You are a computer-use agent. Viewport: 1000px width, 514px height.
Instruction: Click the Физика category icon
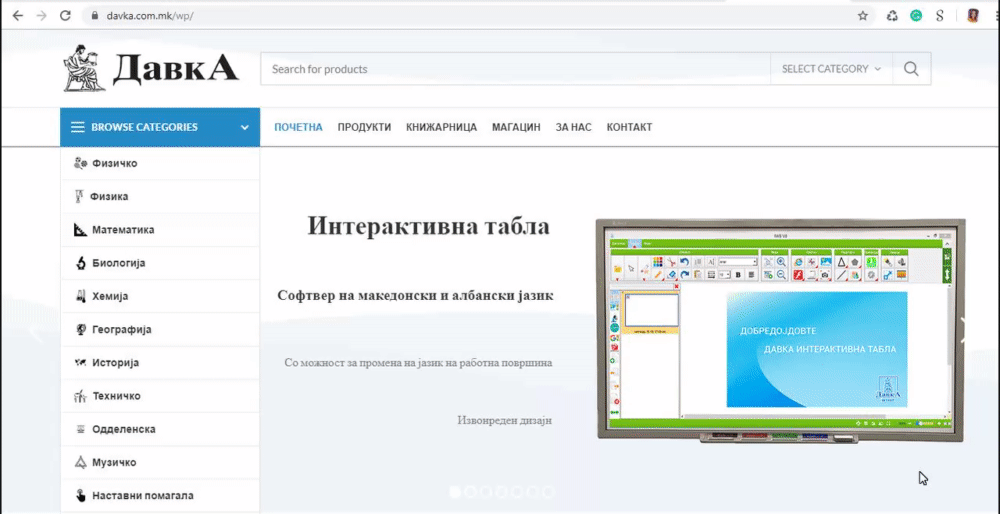coord(79,196)
